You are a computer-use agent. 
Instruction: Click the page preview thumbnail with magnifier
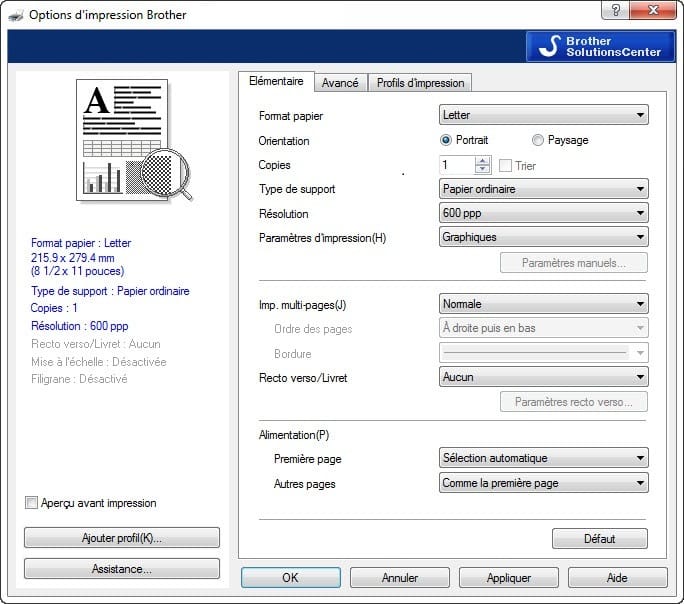pyautogui.click(x=133, y=140)
